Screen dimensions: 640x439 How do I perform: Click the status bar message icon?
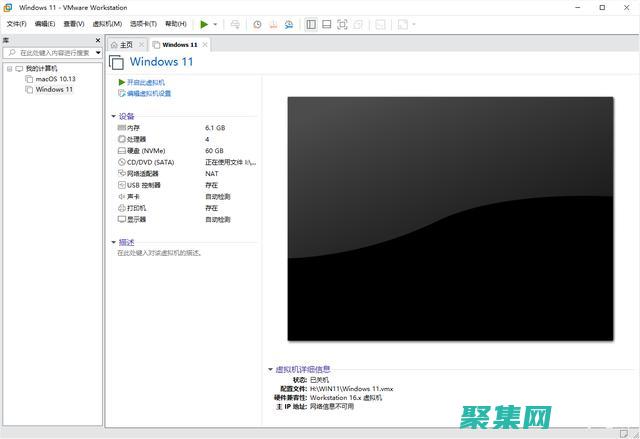tap(623, 433)
